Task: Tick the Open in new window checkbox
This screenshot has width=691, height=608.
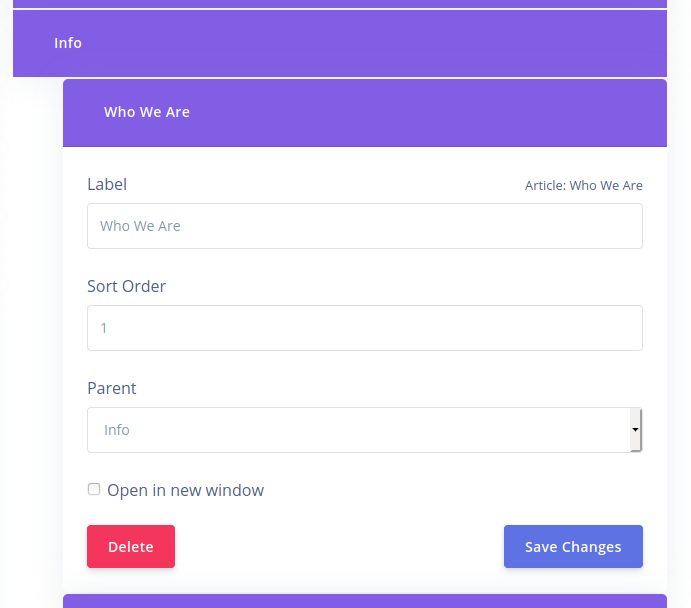Action: [94, 489]
